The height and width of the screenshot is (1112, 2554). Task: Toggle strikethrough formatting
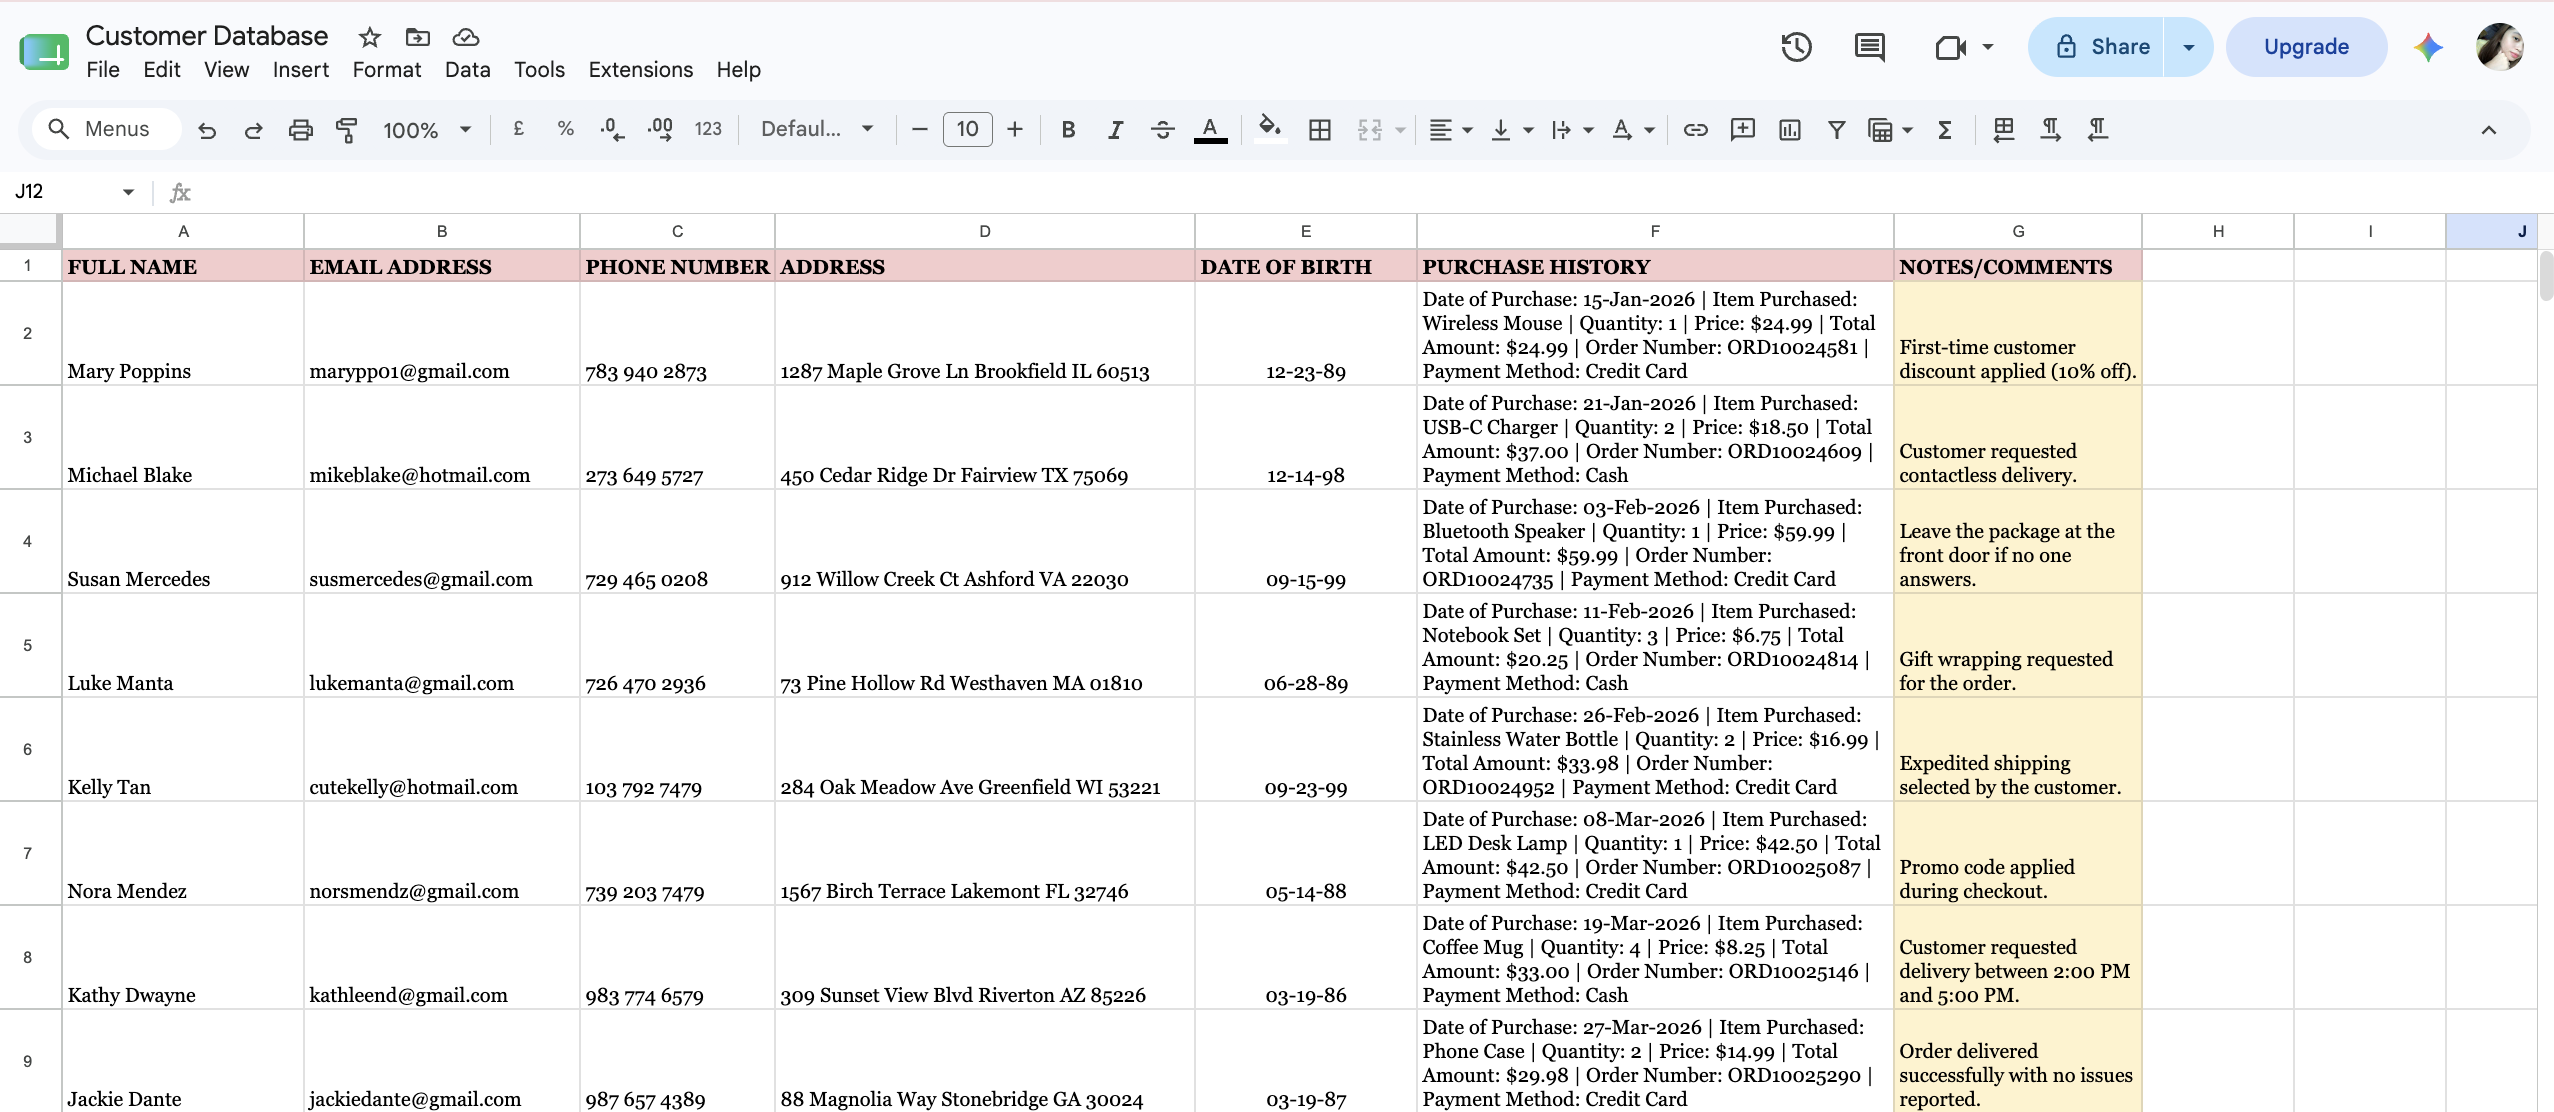coord(1162,130)
